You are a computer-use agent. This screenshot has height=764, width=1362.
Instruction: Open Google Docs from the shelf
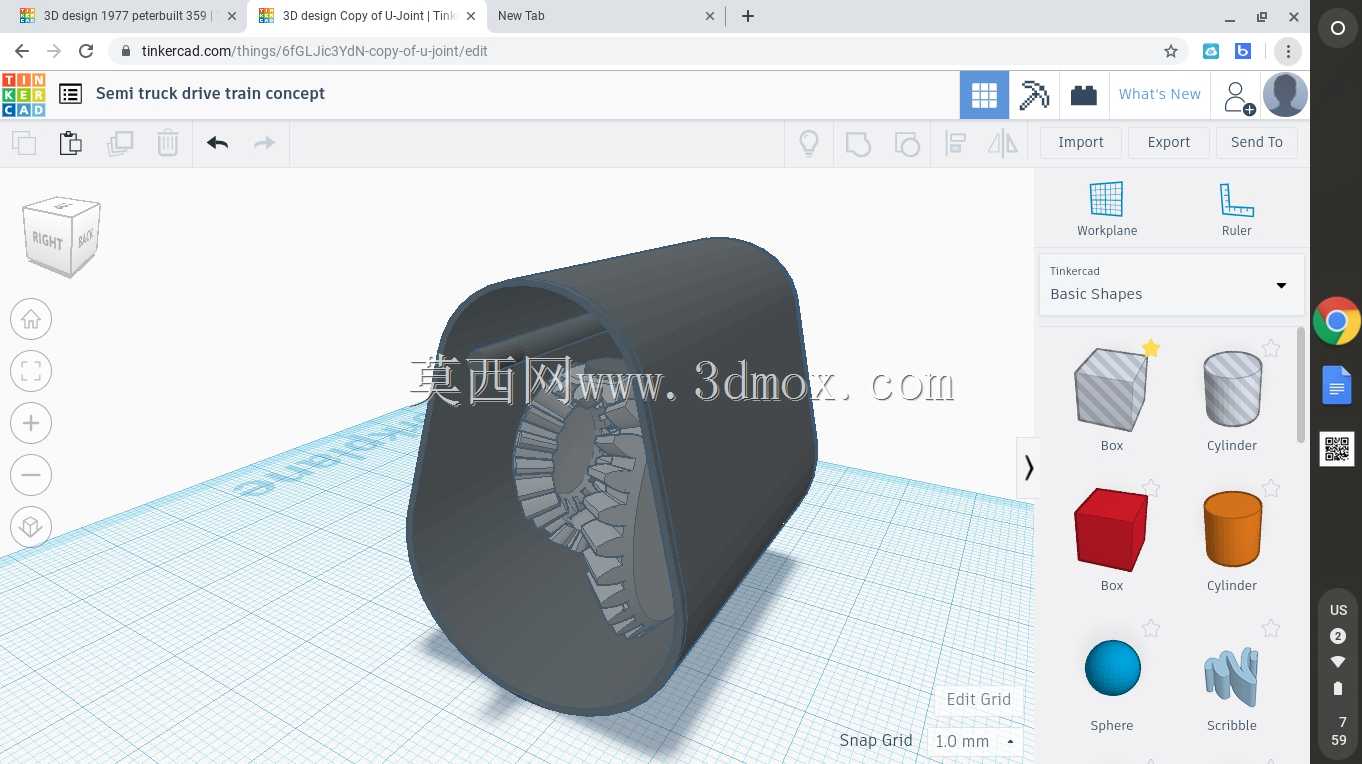point(1337,386)
